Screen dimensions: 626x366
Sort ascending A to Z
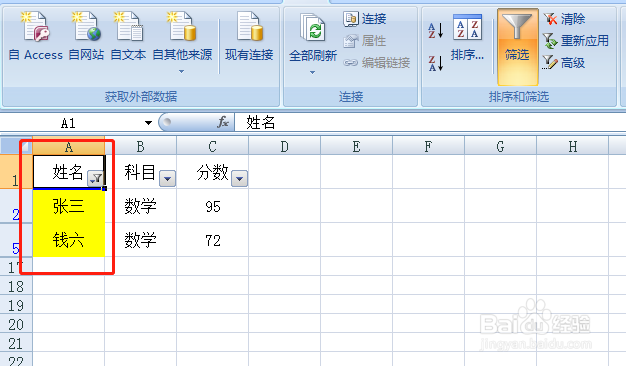pyautogui.click(x=436, y=30)
